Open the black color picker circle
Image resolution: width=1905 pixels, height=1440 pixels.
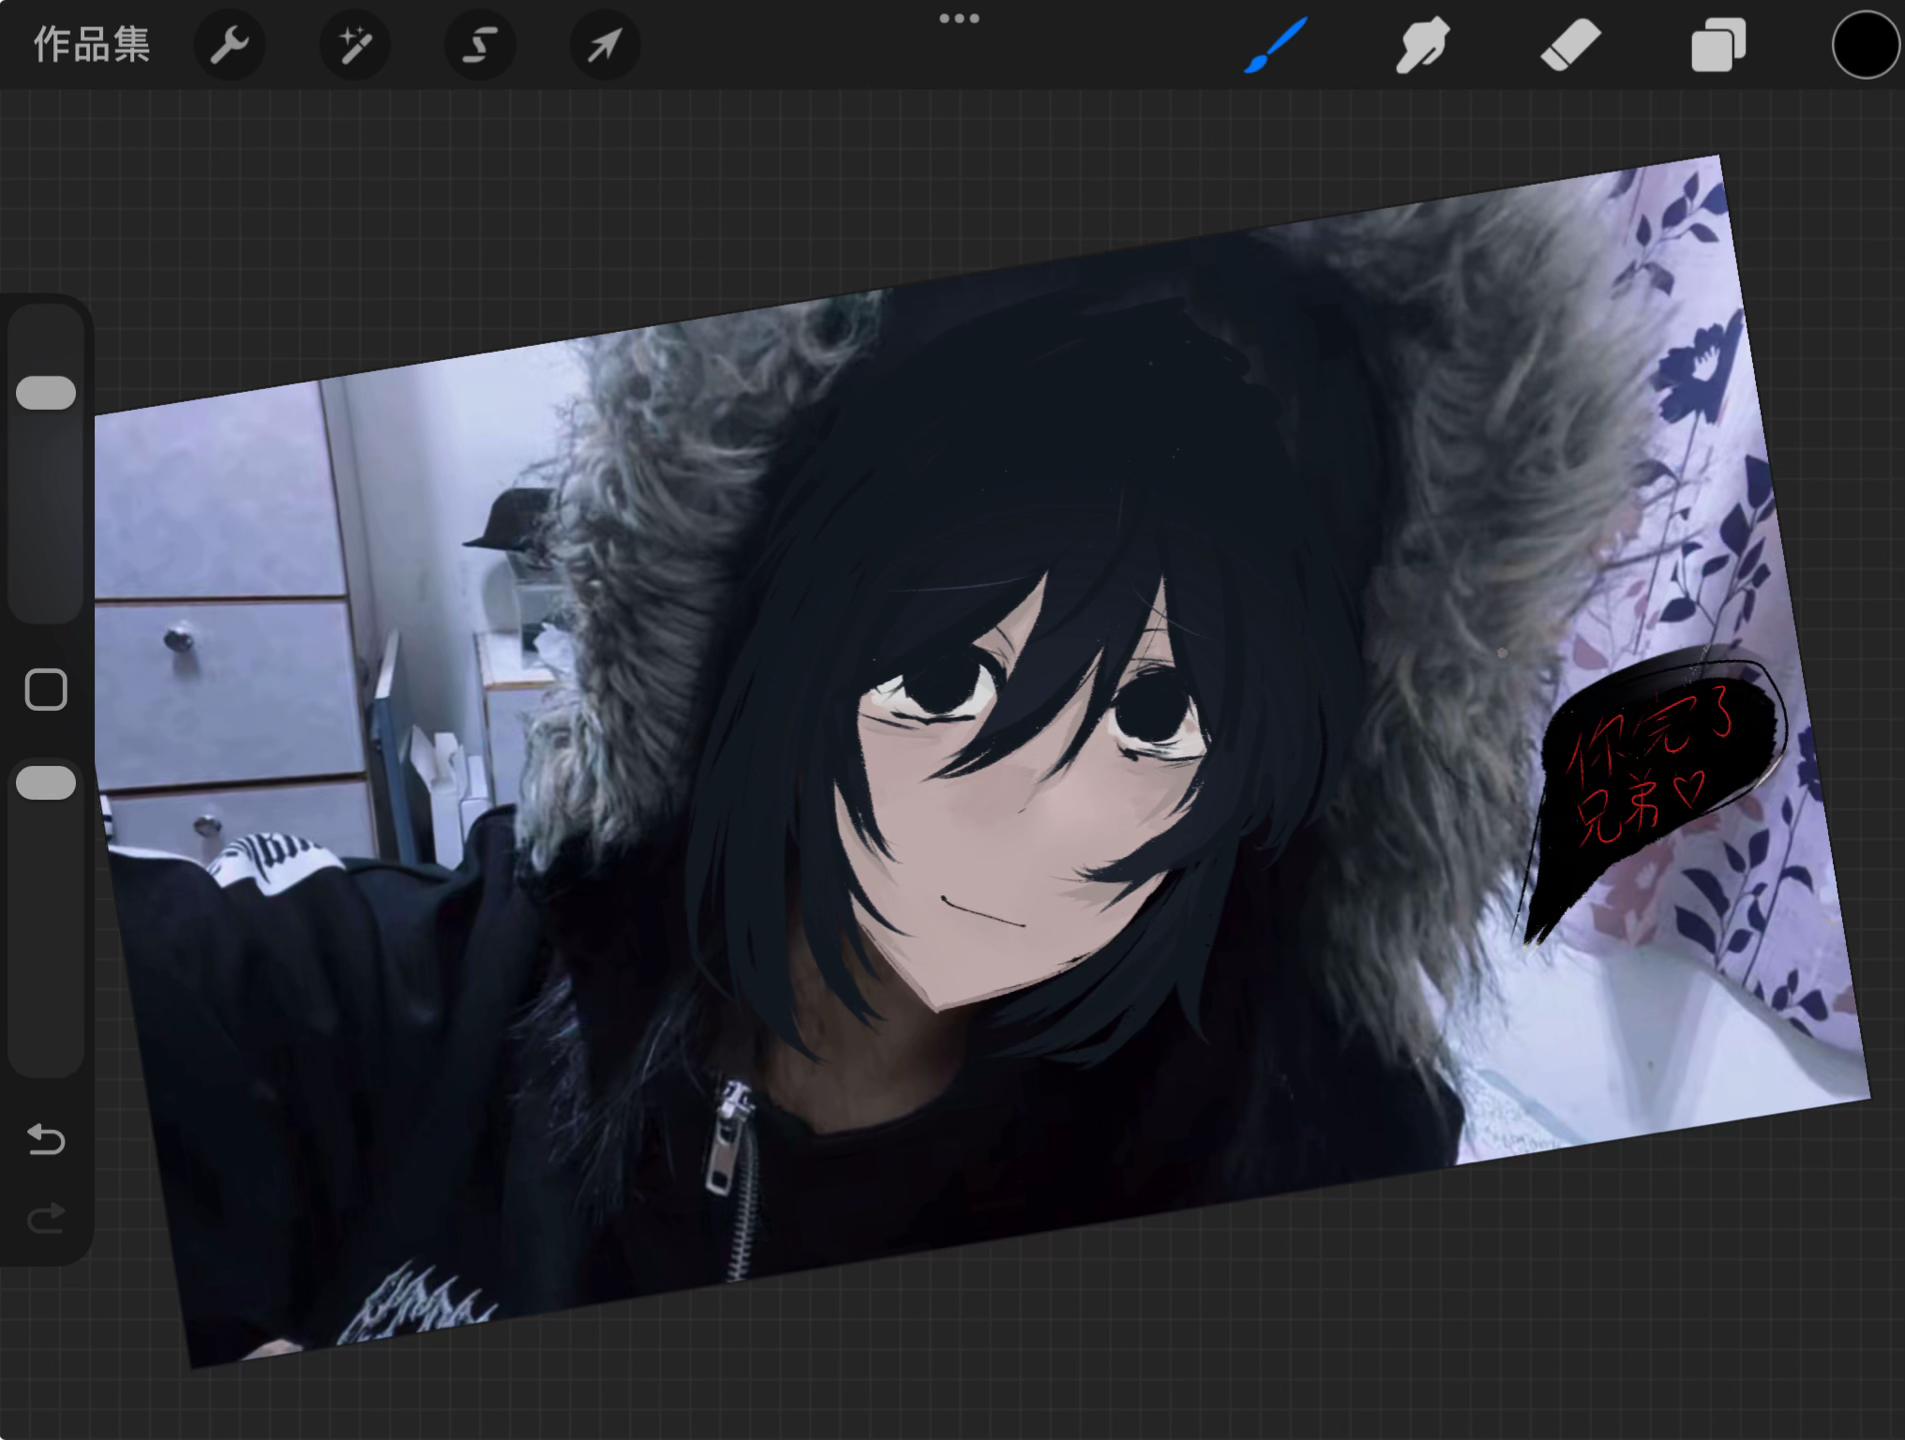tap(1866, 45)
